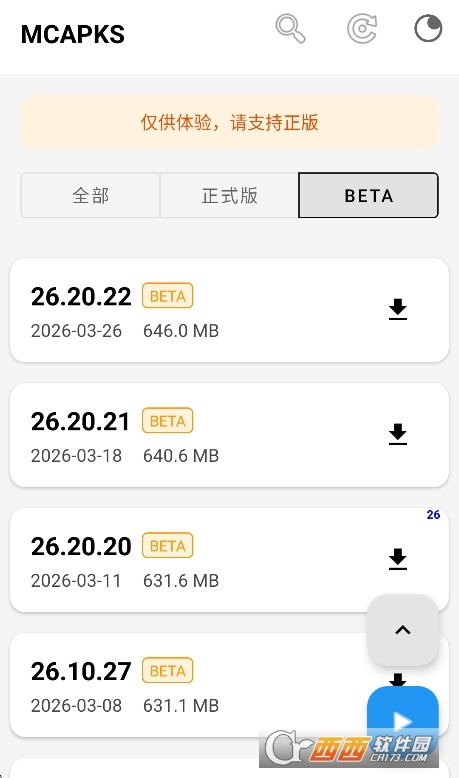
Task: Tap the BETA badge beside 26.20.21
Action: click(x=168, y=421)
